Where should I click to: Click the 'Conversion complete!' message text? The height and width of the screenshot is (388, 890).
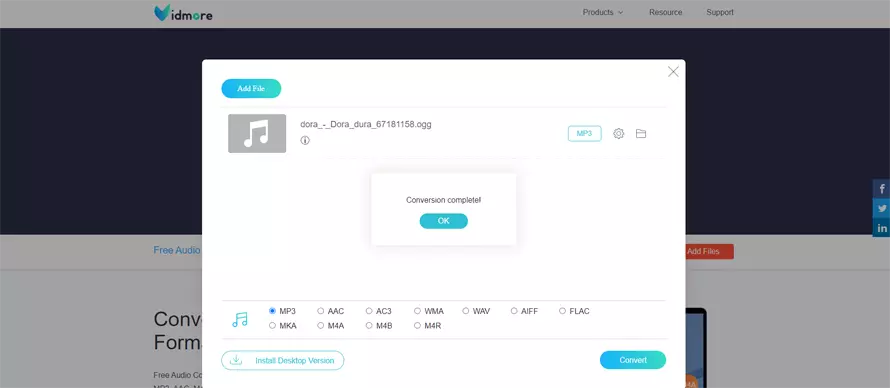tap(443, 200)
